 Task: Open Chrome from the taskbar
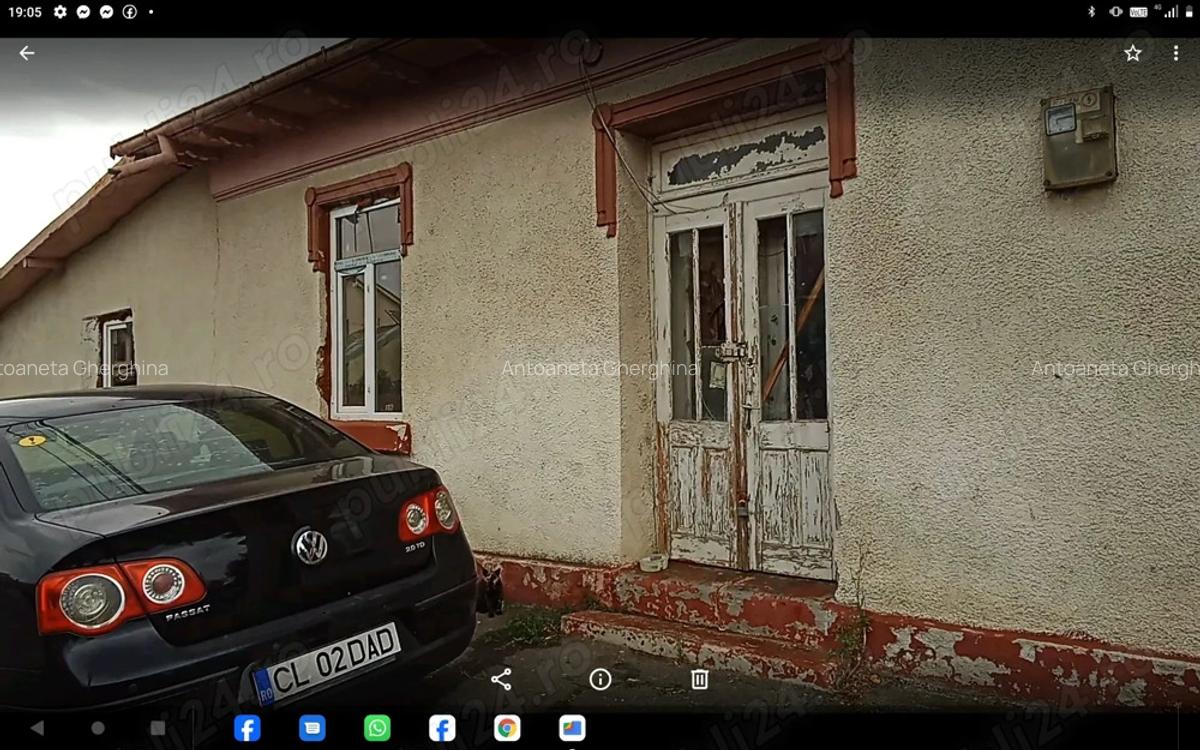click(505, 730)
